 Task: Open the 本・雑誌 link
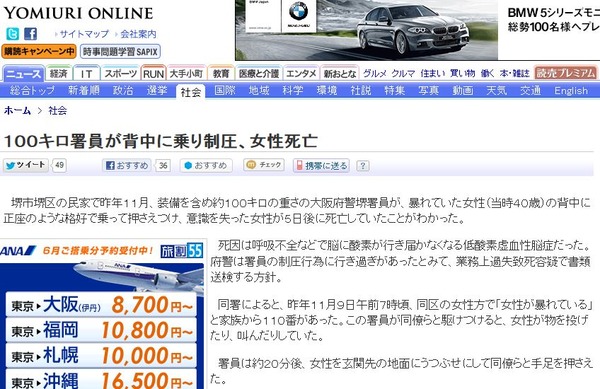pyautogui.click(x=514, y=73)
